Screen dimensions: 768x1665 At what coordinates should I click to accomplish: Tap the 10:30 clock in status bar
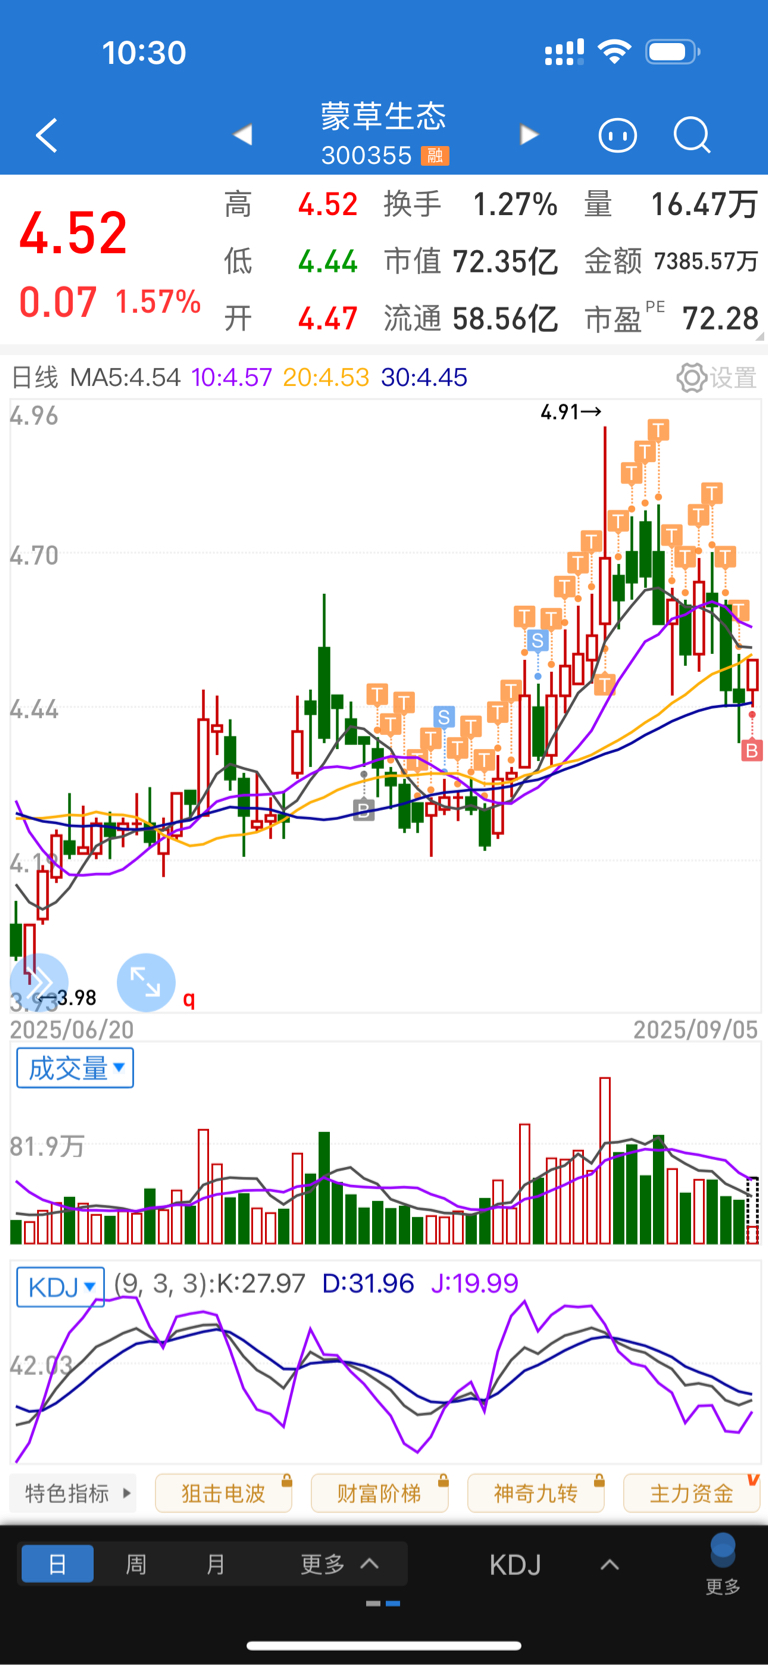tap(144, 52)
